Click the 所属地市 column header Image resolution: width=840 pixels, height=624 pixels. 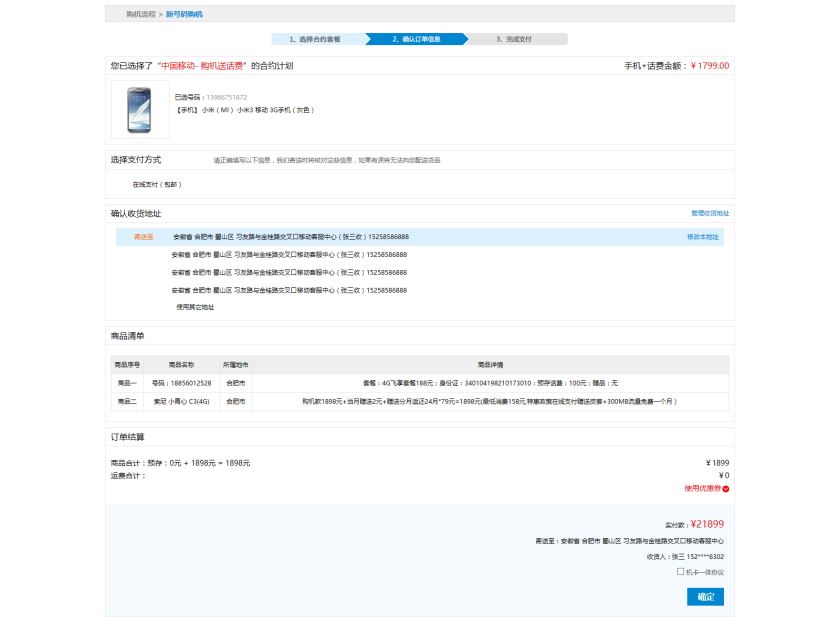(236, 365)
